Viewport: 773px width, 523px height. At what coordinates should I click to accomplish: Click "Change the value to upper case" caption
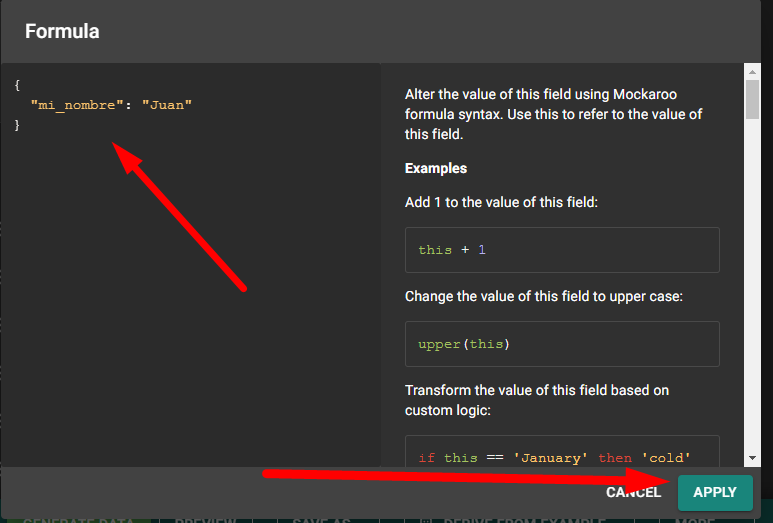(x=543, y=296)
